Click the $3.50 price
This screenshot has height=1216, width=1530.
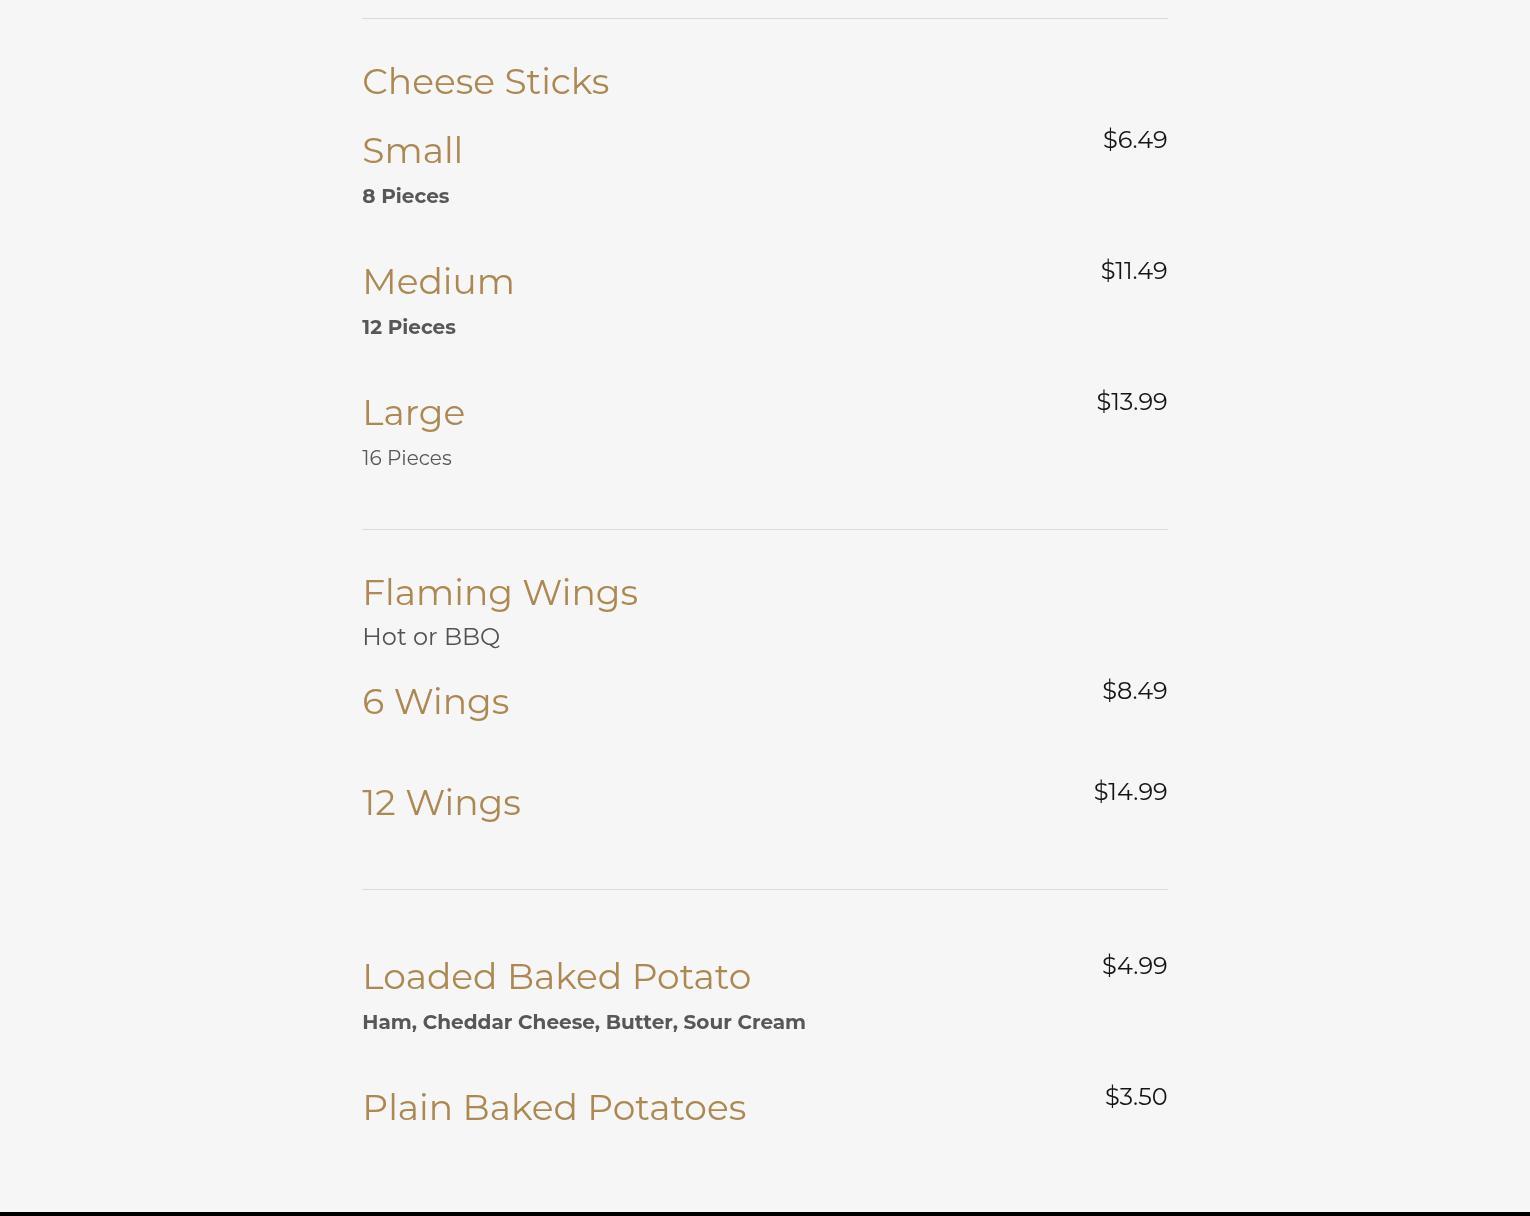click(1135, 1097)
